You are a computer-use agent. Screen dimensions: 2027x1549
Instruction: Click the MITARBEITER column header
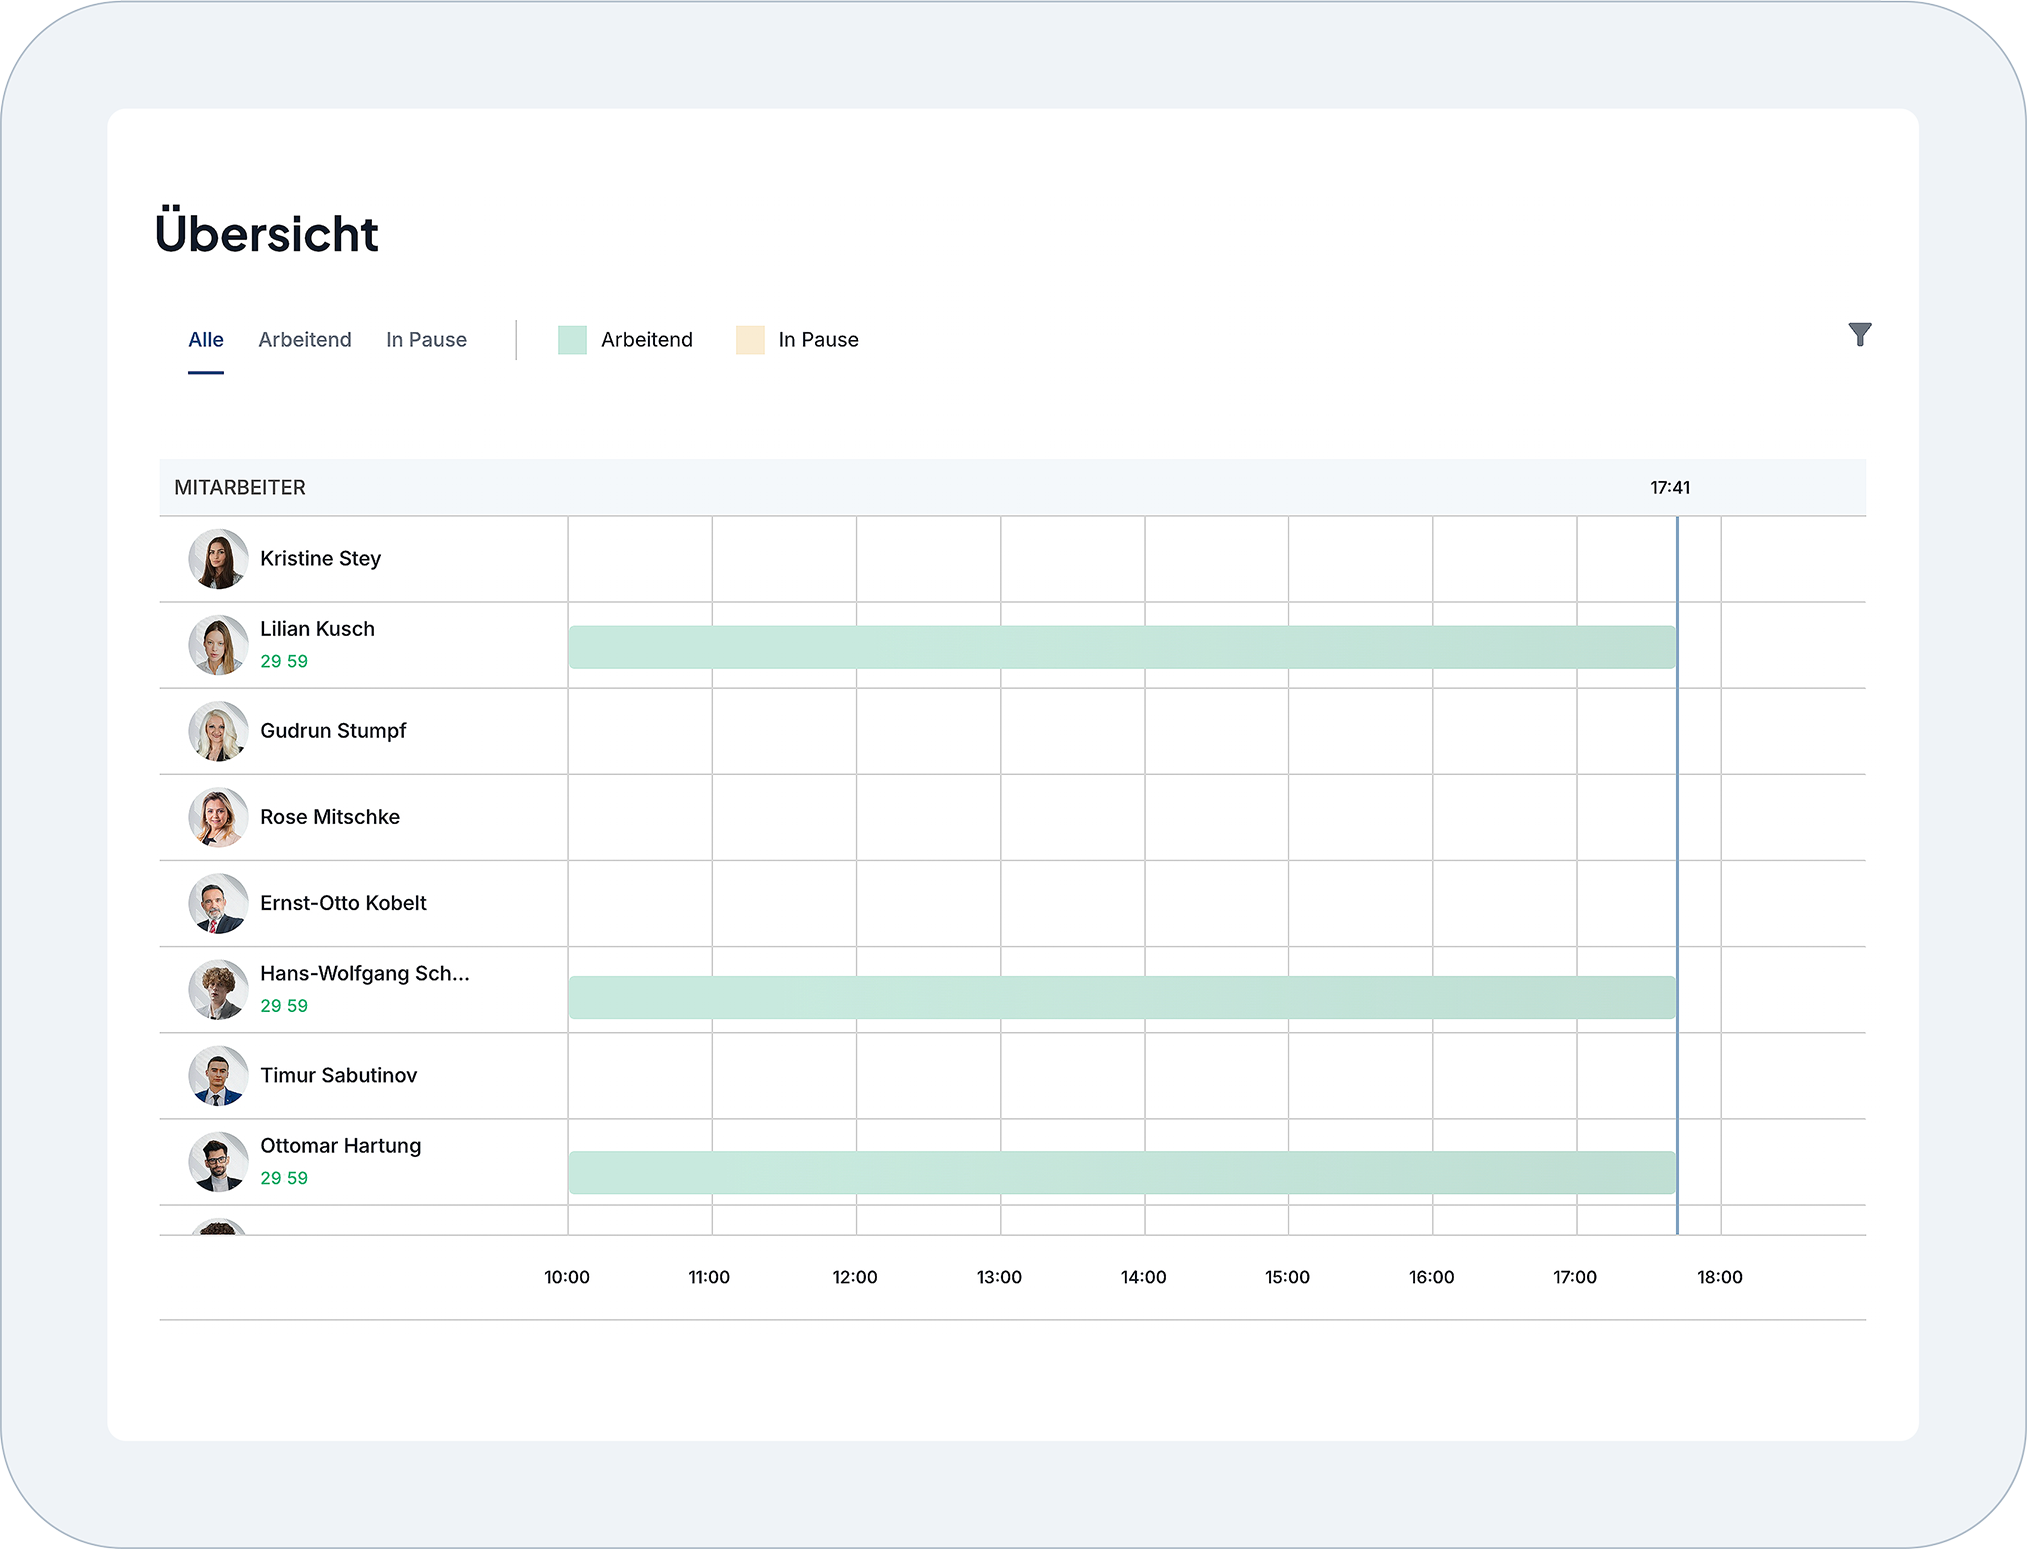[240, 488]
